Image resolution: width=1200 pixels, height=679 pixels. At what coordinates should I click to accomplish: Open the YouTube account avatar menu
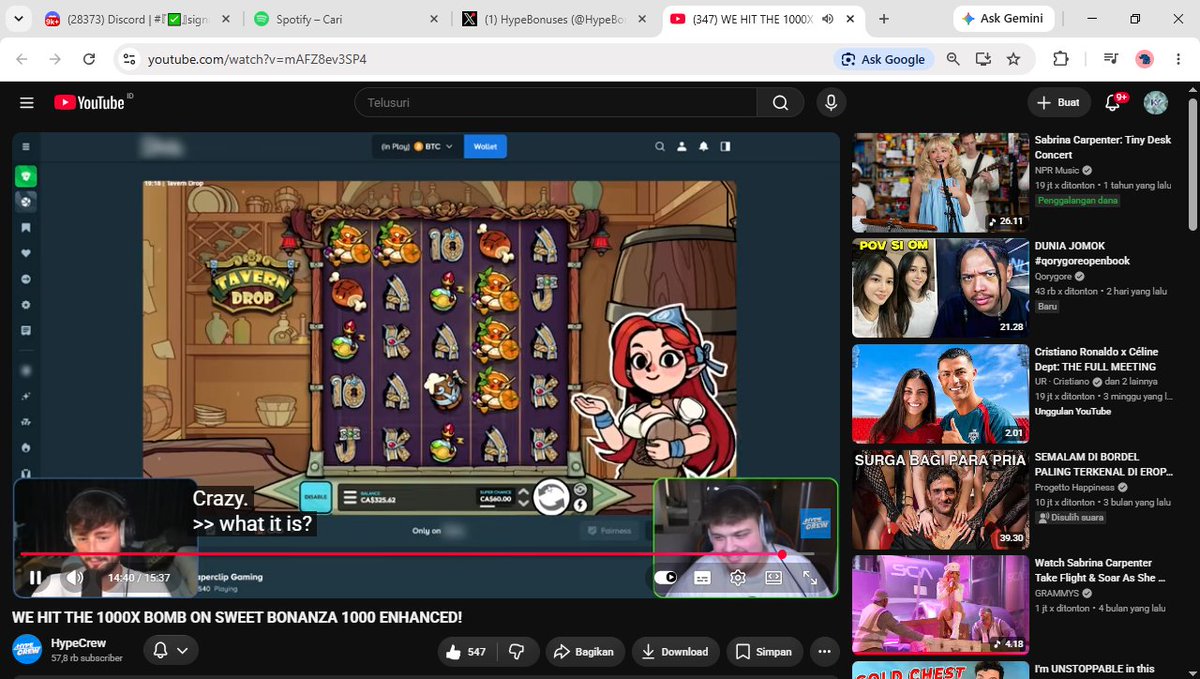pyautogui.click(x=1156, y=102)
